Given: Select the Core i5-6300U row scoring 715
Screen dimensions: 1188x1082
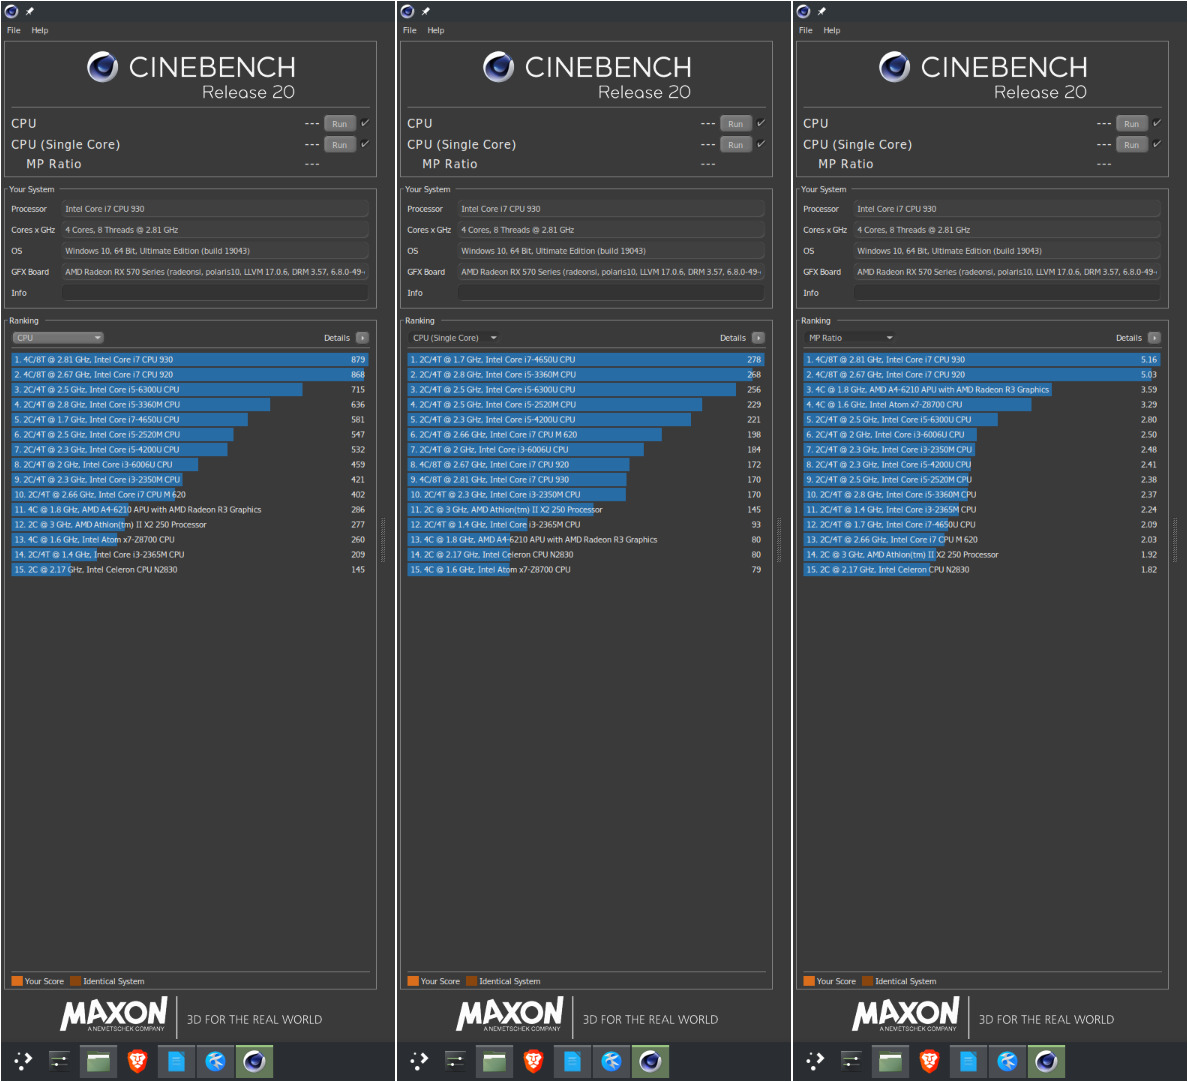Looking at the screenshot, I should click(190, 389).
